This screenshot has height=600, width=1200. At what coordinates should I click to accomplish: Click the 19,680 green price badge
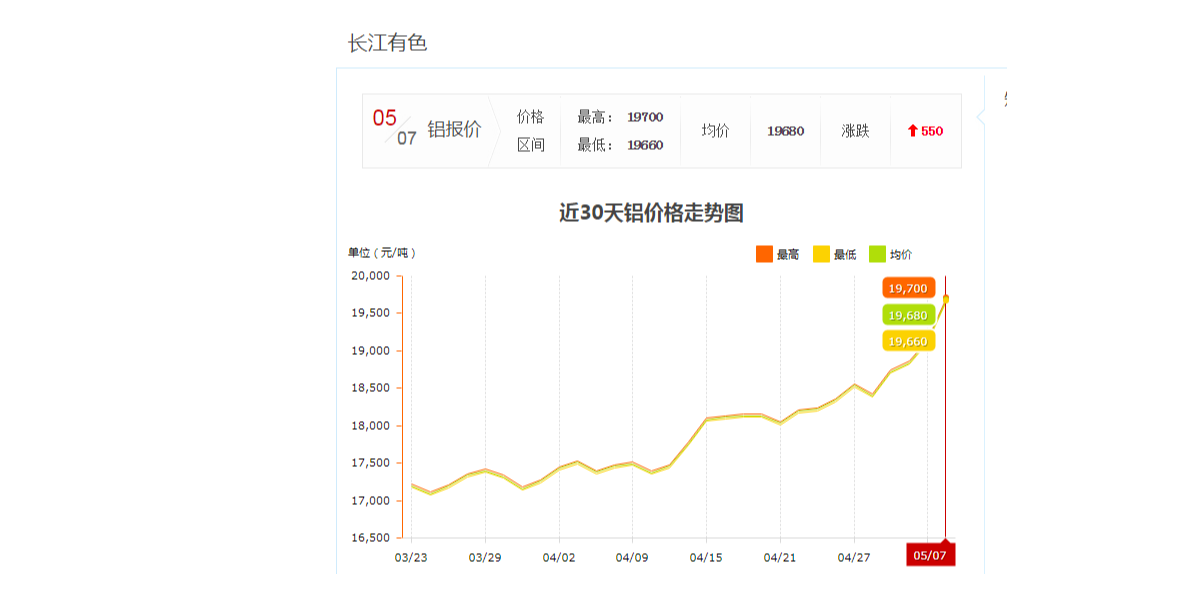906,314
